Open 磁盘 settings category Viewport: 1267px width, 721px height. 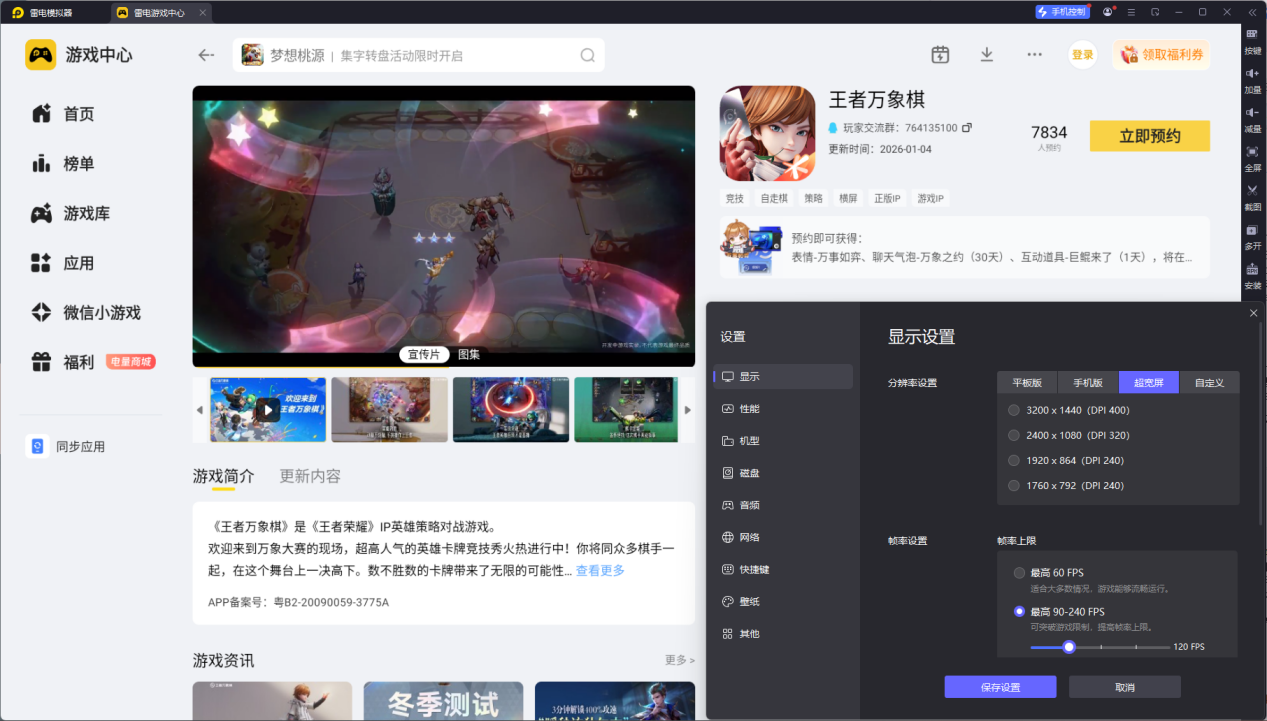tap(784, 473)
